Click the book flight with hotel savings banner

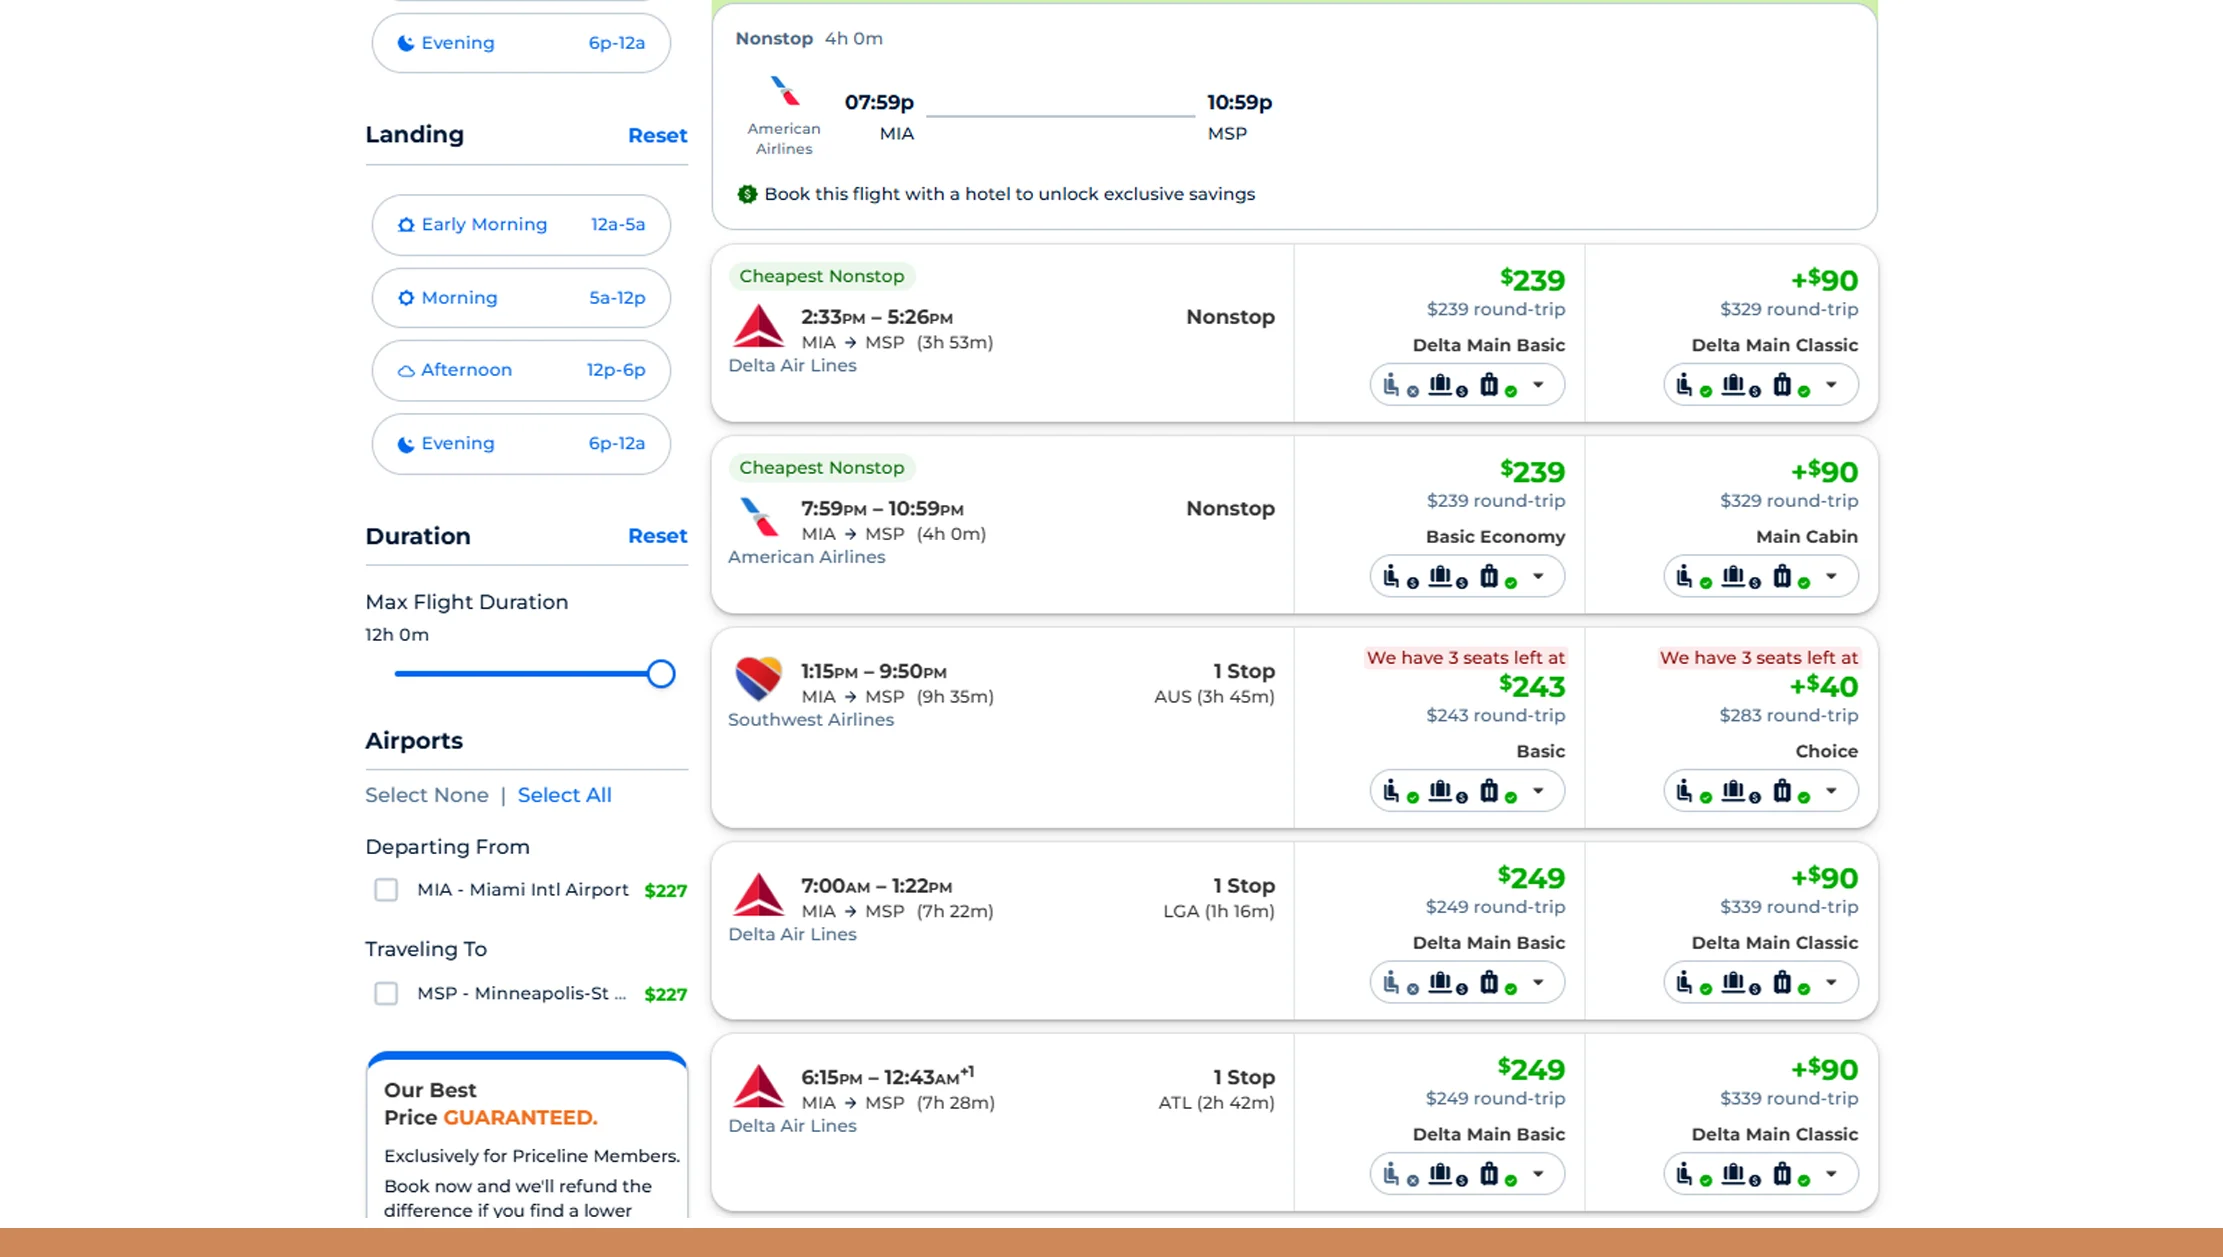coord(1009,193)
